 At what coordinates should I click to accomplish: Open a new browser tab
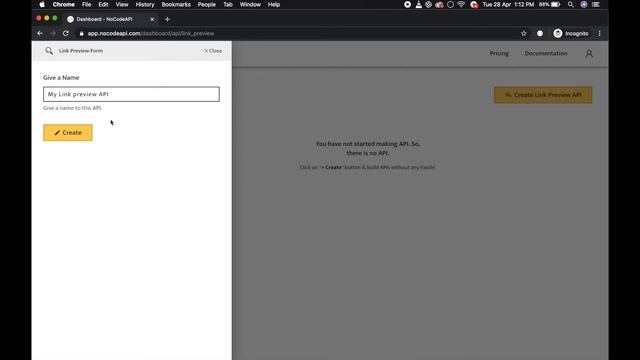[x=167, y=19]
